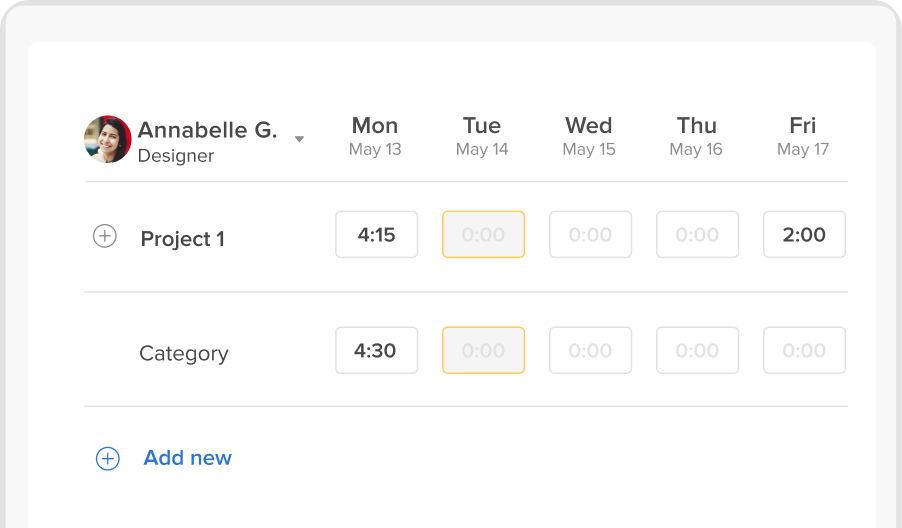The width and height of the screenshot is (902, 528).
Task: Click the Project 1 row label
Action: [182, 239]
